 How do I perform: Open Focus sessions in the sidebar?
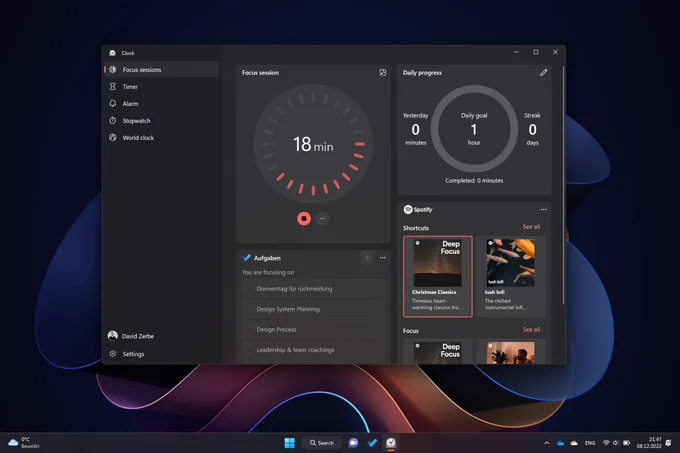click(x=162, y=69)
